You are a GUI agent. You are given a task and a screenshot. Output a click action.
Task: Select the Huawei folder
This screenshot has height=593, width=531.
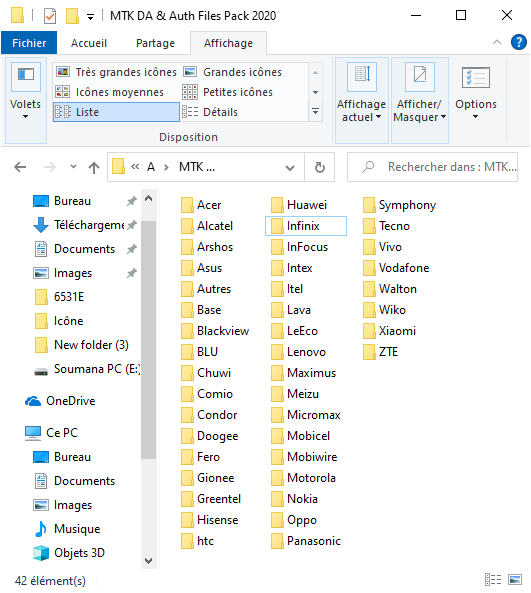pos(299,205)
